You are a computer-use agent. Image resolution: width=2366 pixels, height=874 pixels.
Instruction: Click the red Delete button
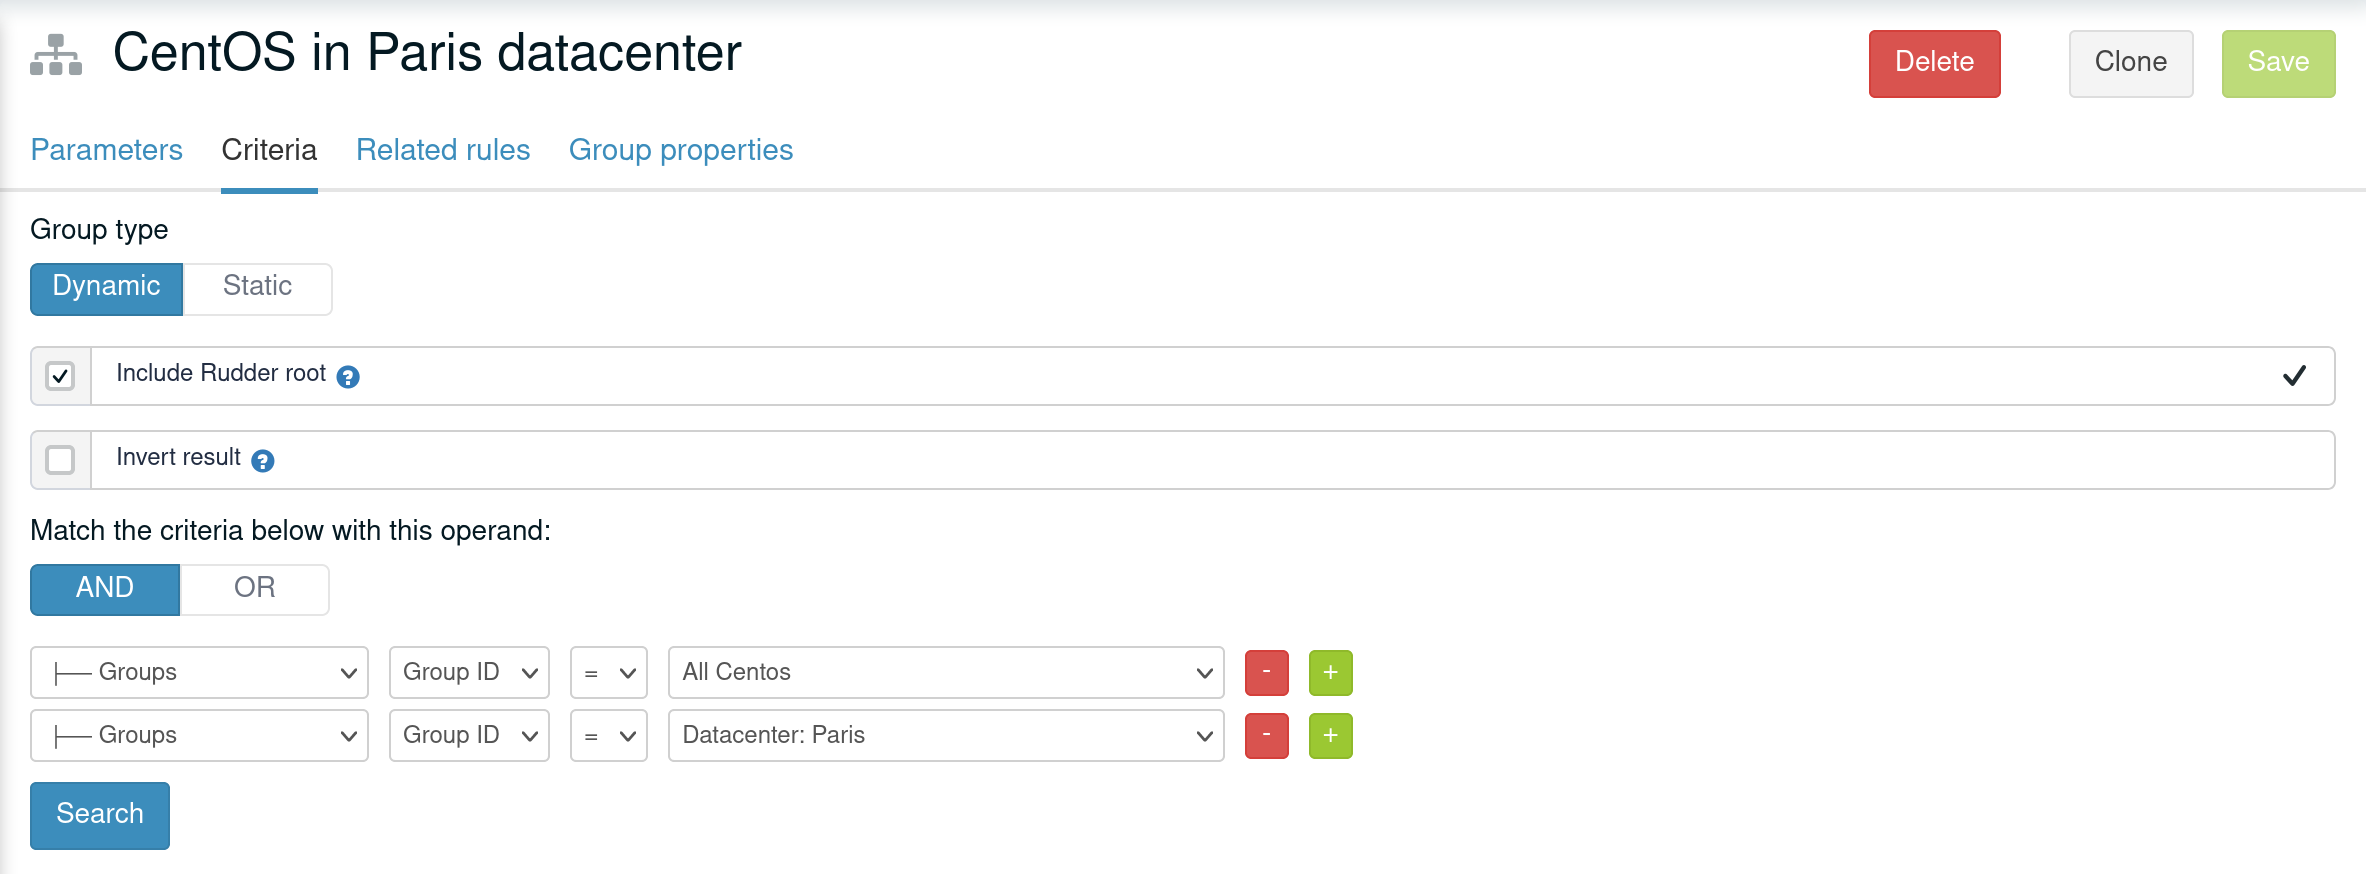pos(1934,63)
